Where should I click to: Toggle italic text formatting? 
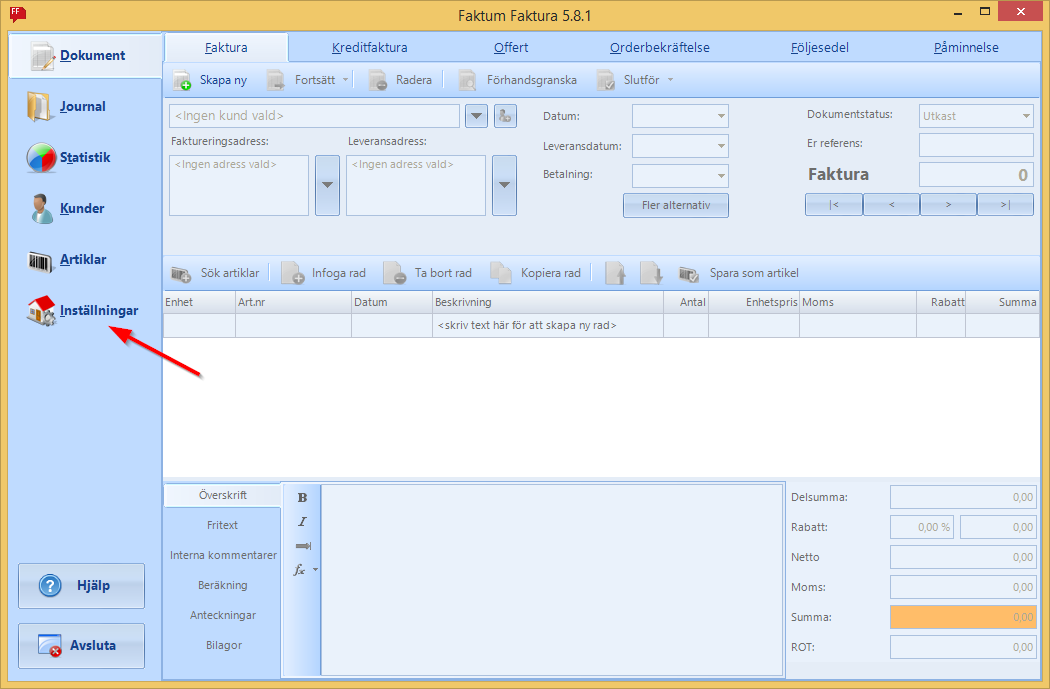[302, 522]
